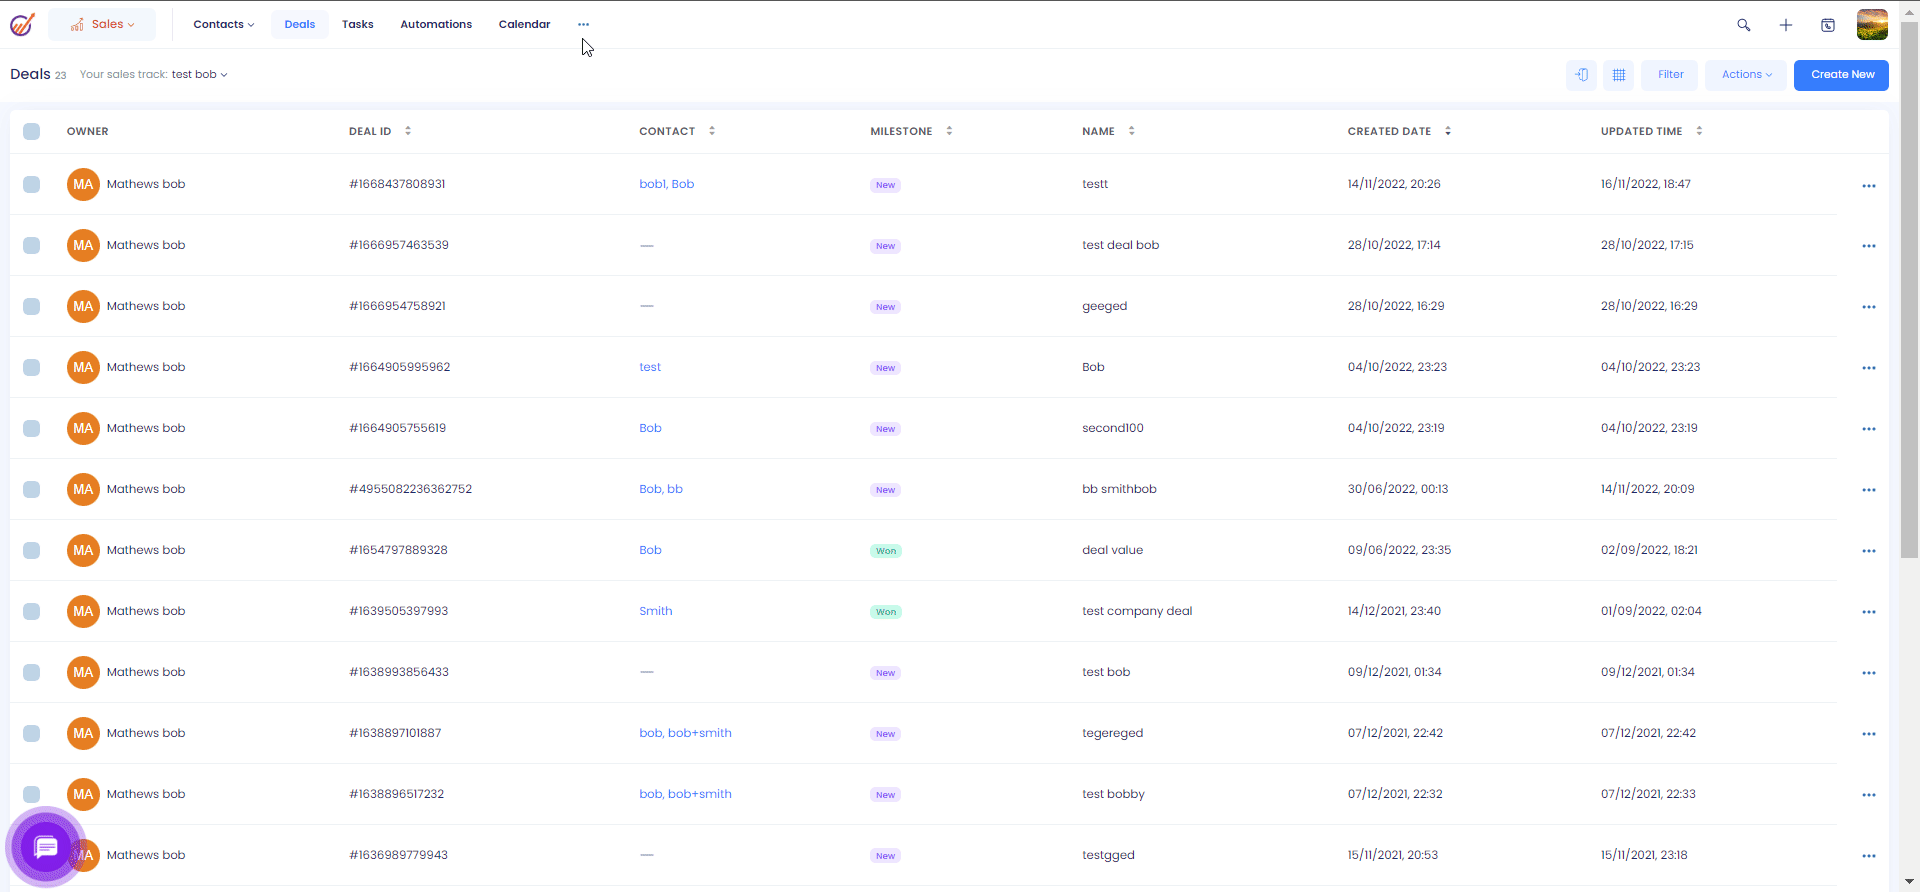Sort by Milestone column arrows
The image size is (1920, 892).
tap(949, 131)
